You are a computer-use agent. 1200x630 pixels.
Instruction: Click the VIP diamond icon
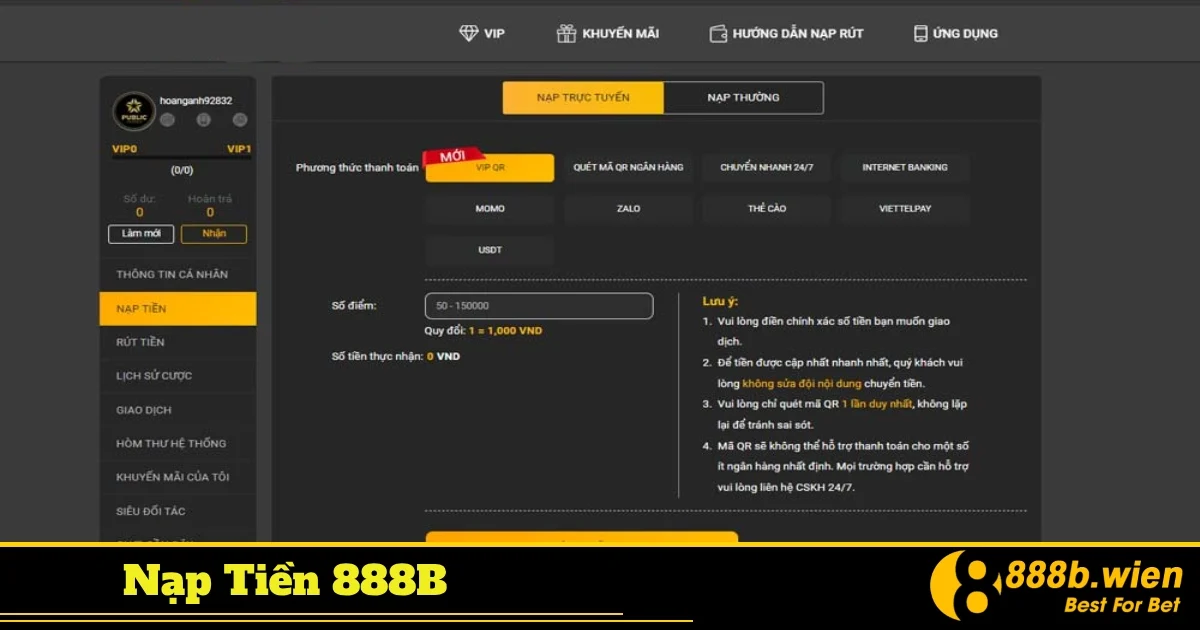468,33
